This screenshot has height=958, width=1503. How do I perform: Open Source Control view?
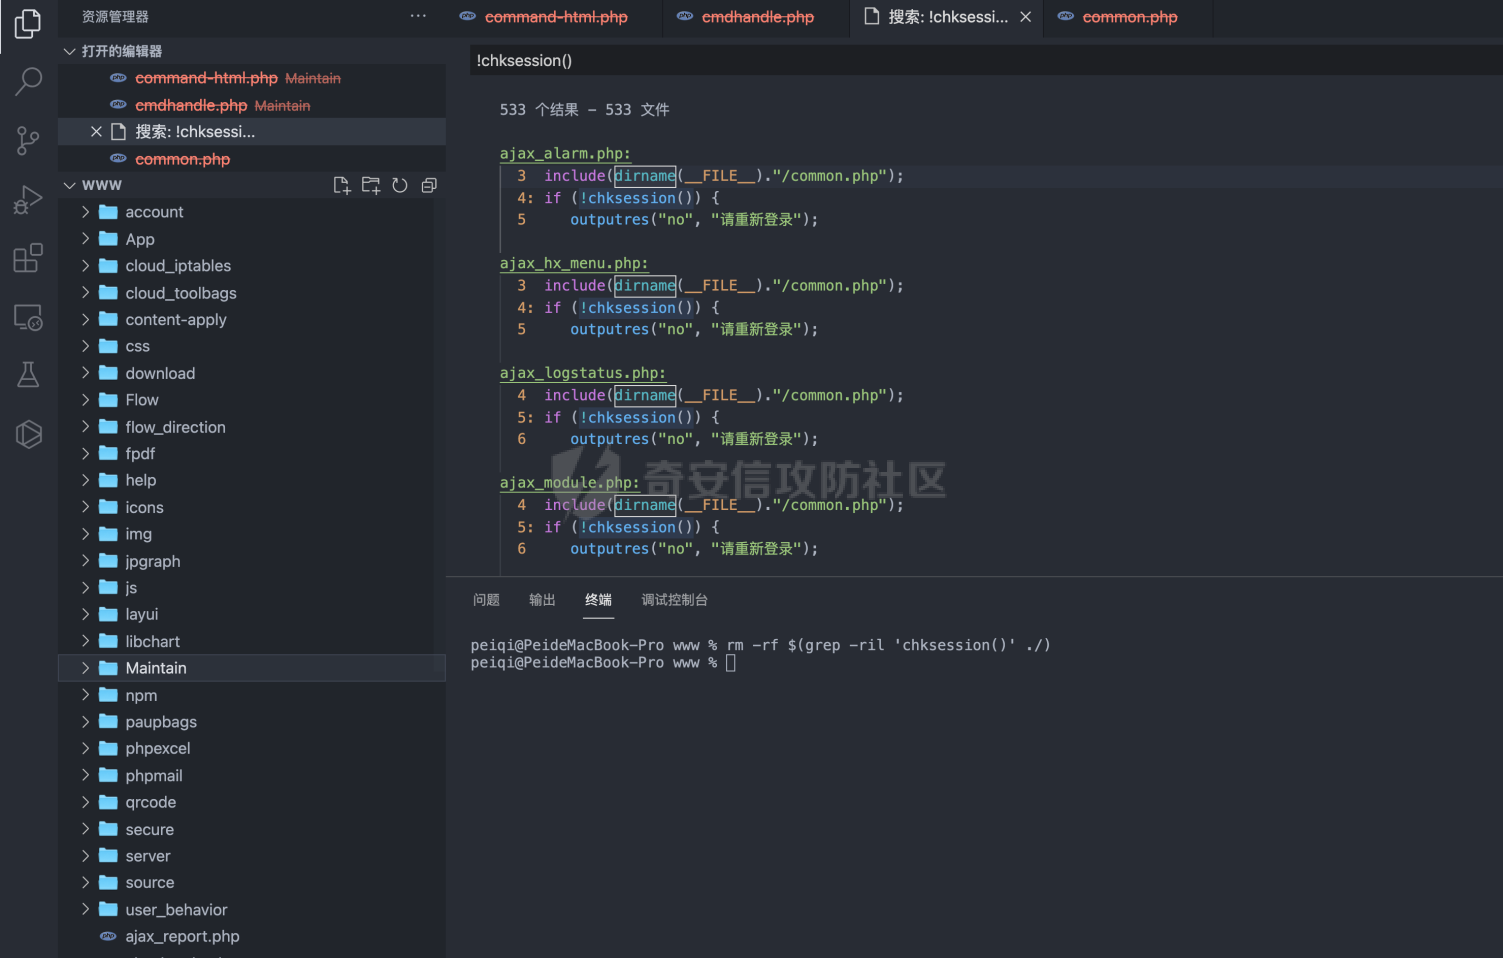[x=28, y=140]
